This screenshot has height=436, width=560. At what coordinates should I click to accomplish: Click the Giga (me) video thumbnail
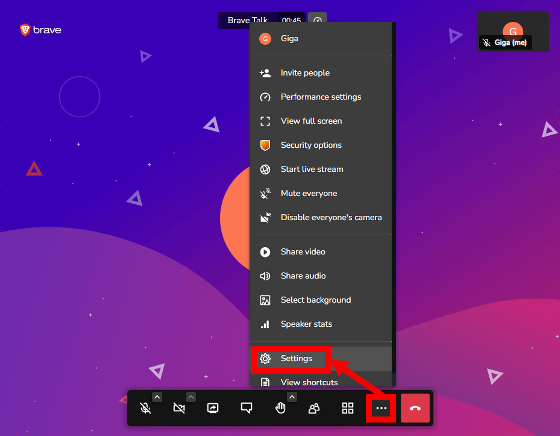tap(512, 32)
